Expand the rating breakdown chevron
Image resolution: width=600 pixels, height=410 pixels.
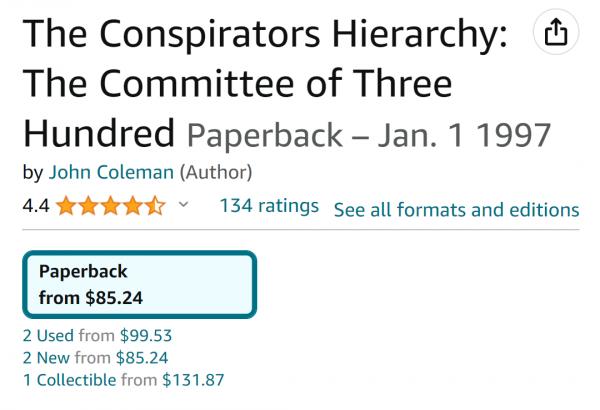coord(183,207)
